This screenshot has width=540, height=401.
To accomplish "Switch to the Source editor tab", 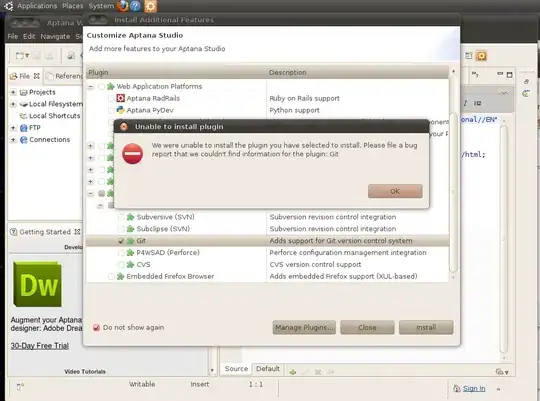I will click(236, 369).
